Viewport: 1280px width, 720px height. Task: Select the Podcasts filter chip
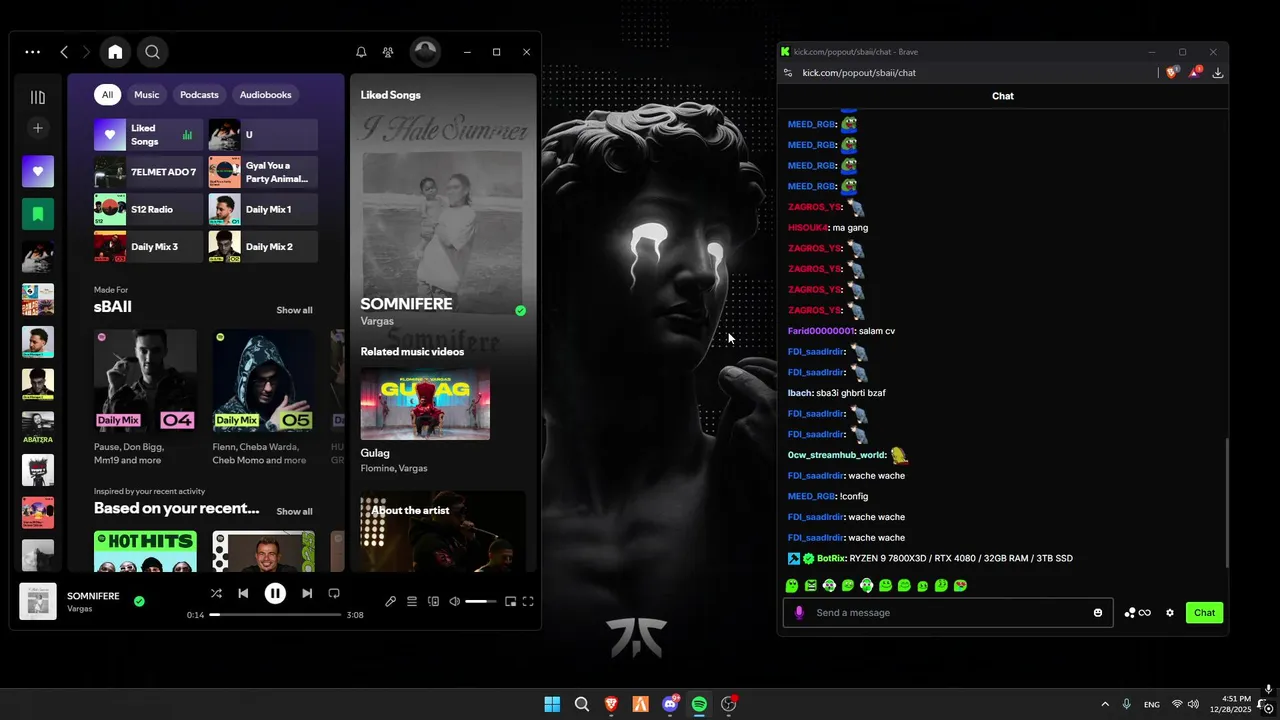[199, 95]
